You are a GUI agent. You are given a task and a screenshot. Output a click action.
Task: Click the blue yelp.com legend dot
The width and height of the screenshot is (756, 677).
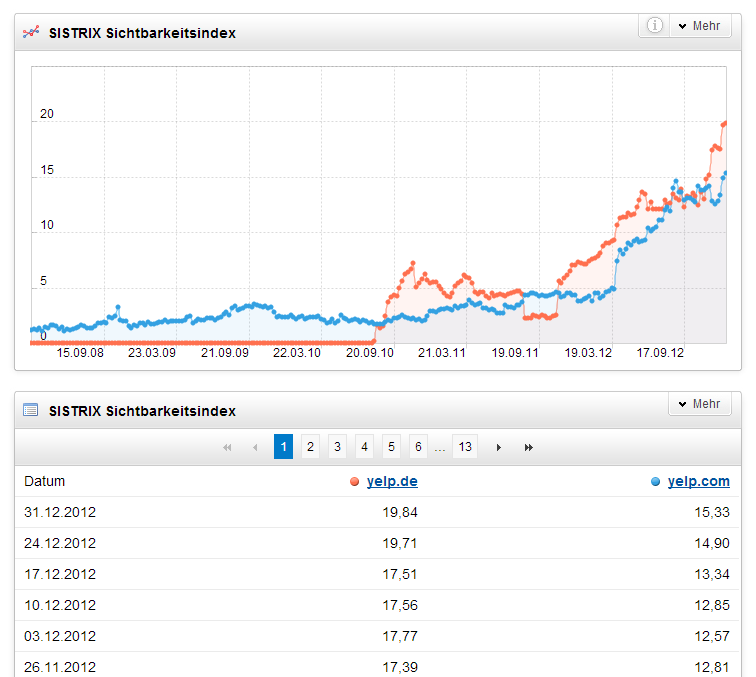click(x=656, y=482)
